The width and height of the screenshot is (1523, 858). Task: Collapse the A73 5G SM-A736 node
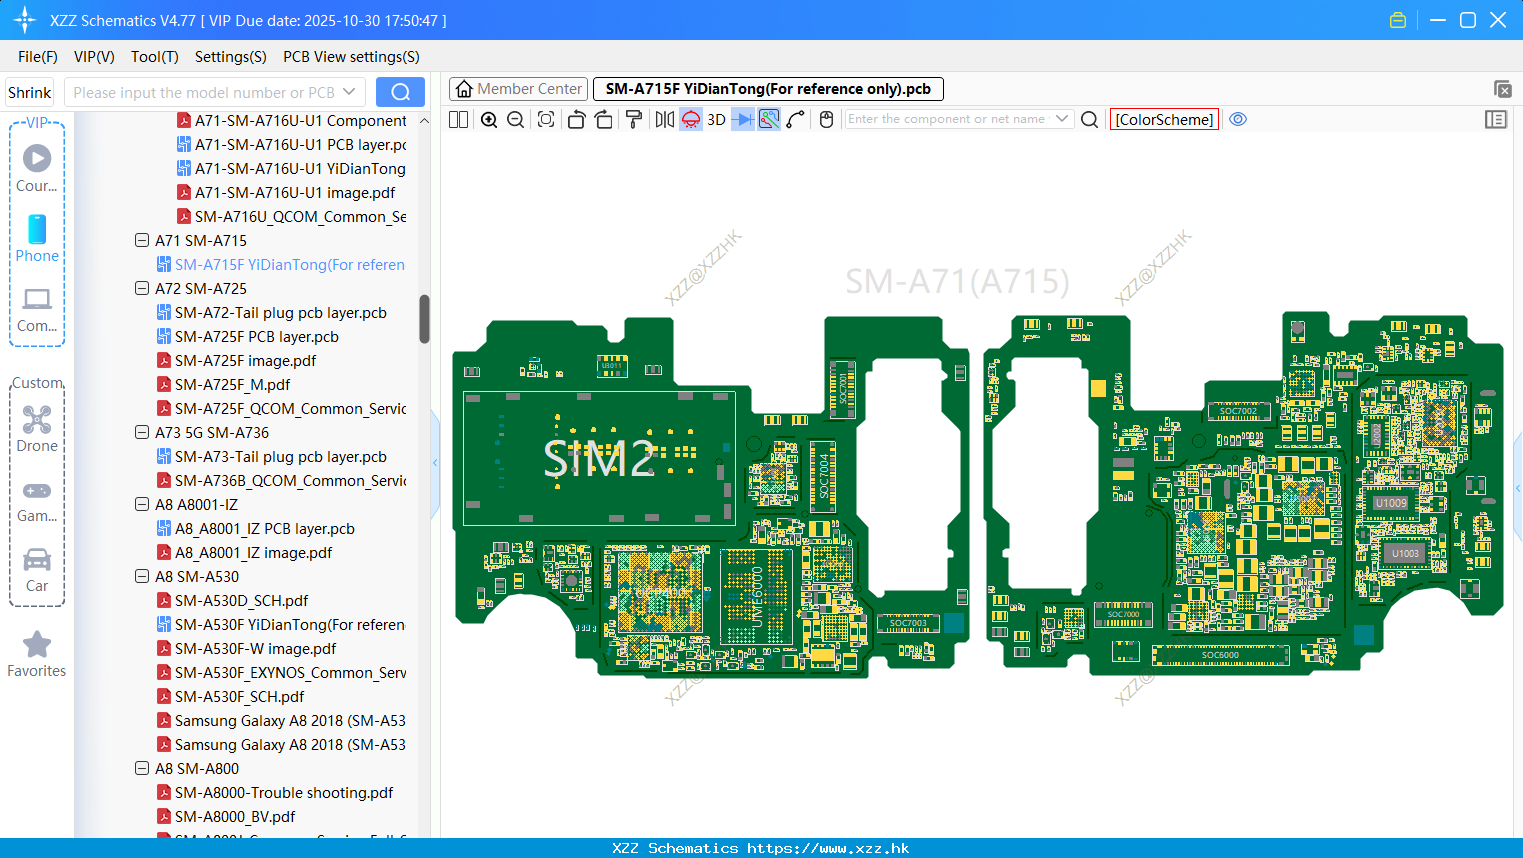tap(142, 432)
